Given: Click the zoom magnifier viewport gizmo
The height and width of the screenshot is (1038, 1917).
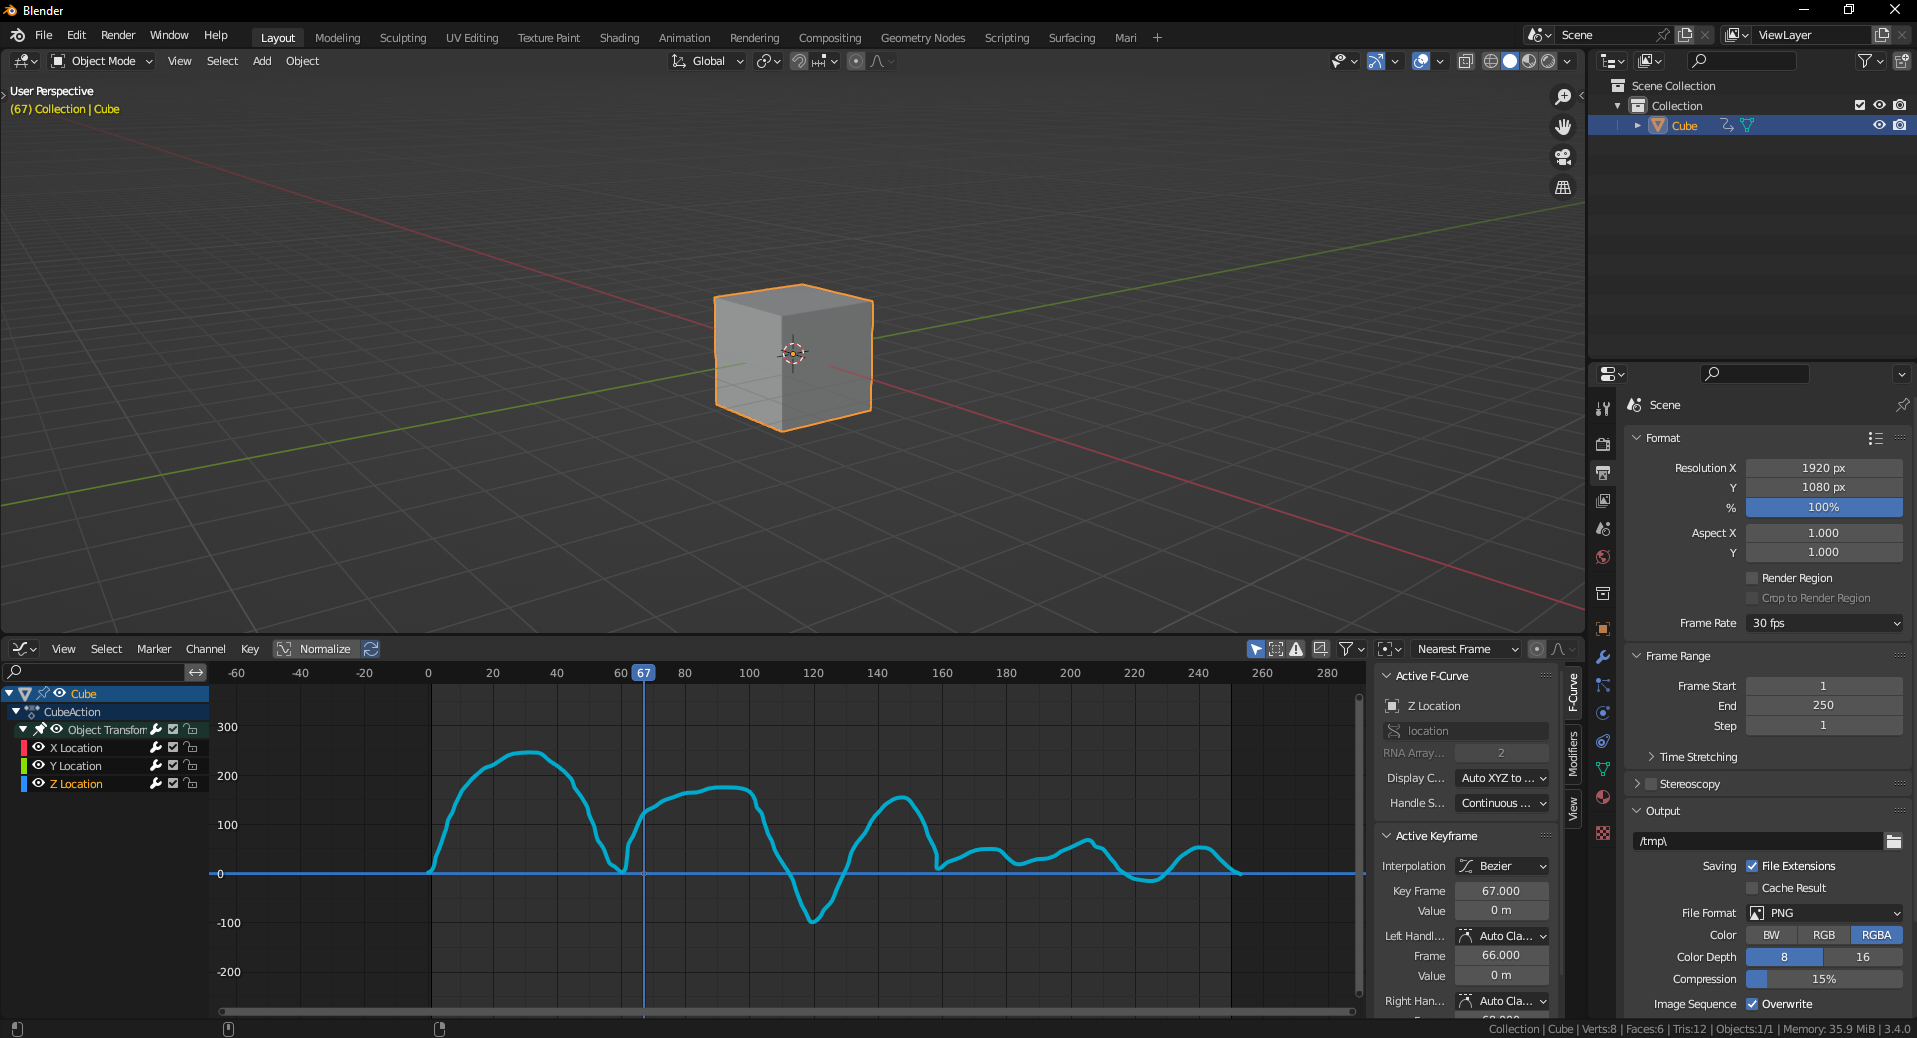Looking at the screenshot, I should pos(1563,97).
